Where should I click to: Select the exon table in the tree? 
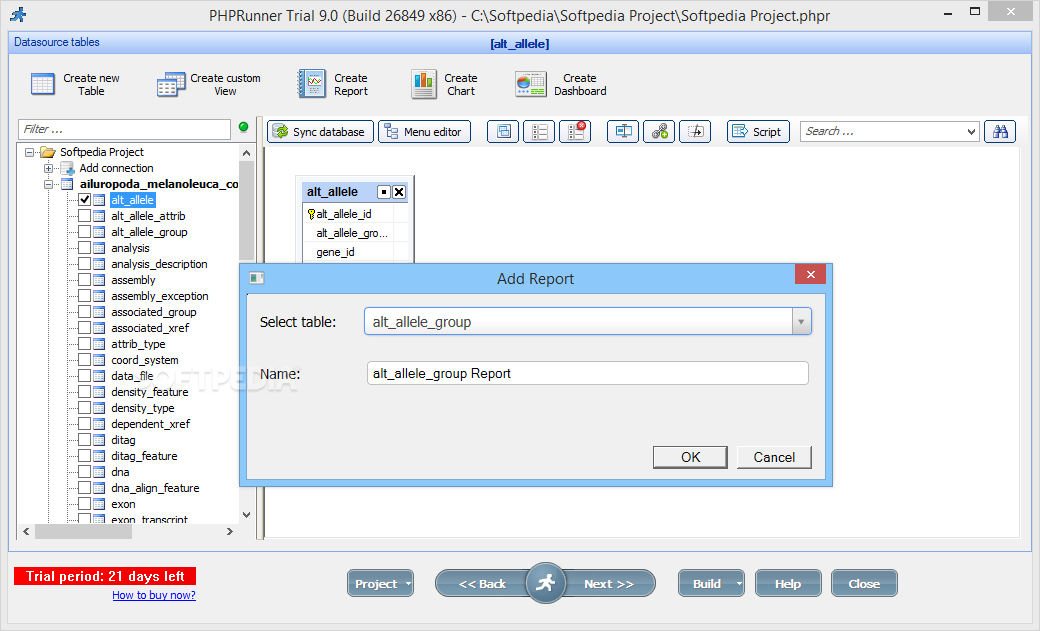123,504
